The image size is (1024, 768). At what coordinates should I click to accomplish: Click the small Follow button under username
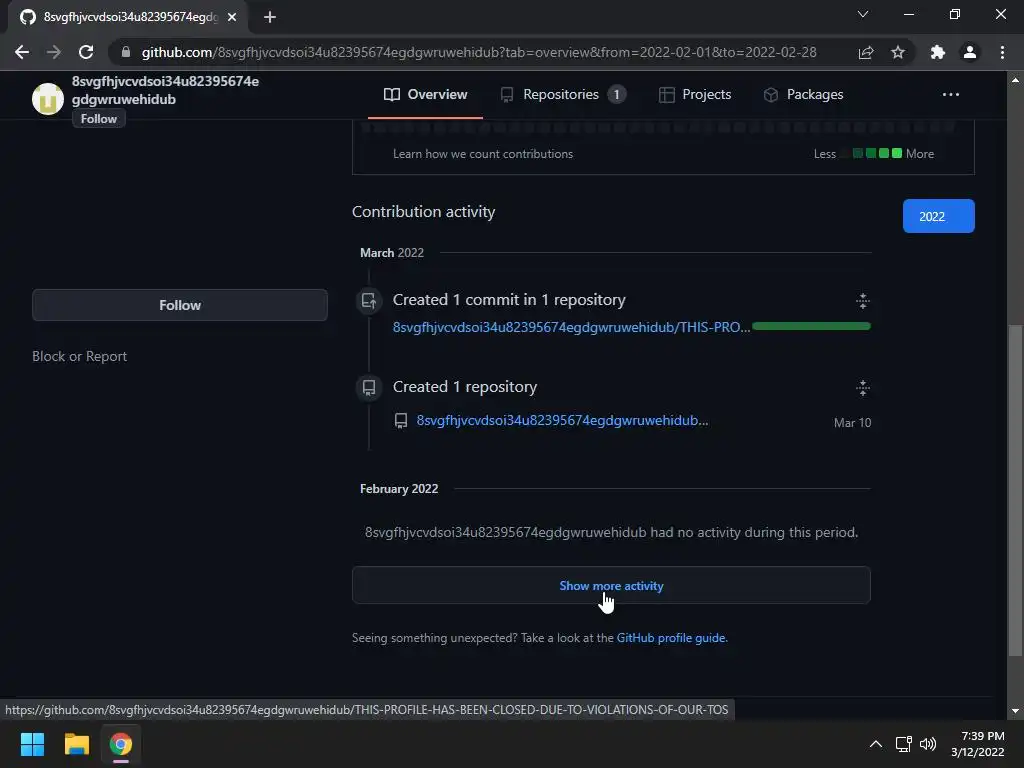[x=99, y=119]
